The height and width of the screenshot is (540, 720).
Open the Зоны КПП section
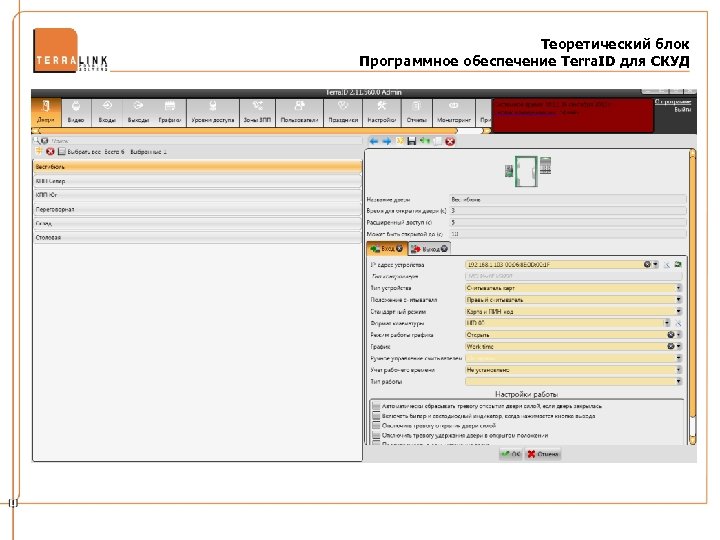coord(257,112)
